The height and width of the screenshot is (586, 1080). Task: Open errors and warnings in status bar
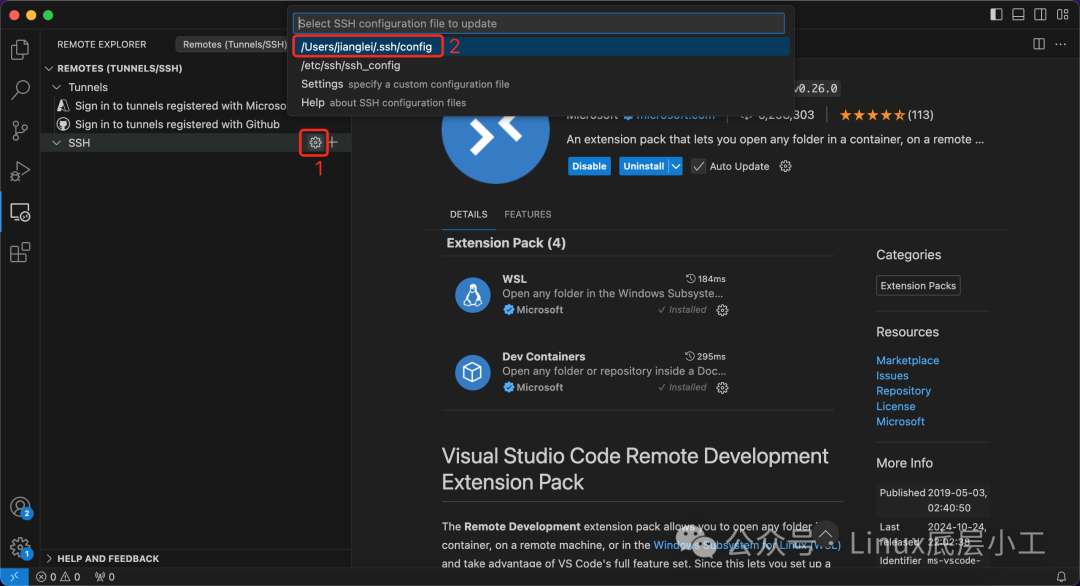[x=59, y=577]
